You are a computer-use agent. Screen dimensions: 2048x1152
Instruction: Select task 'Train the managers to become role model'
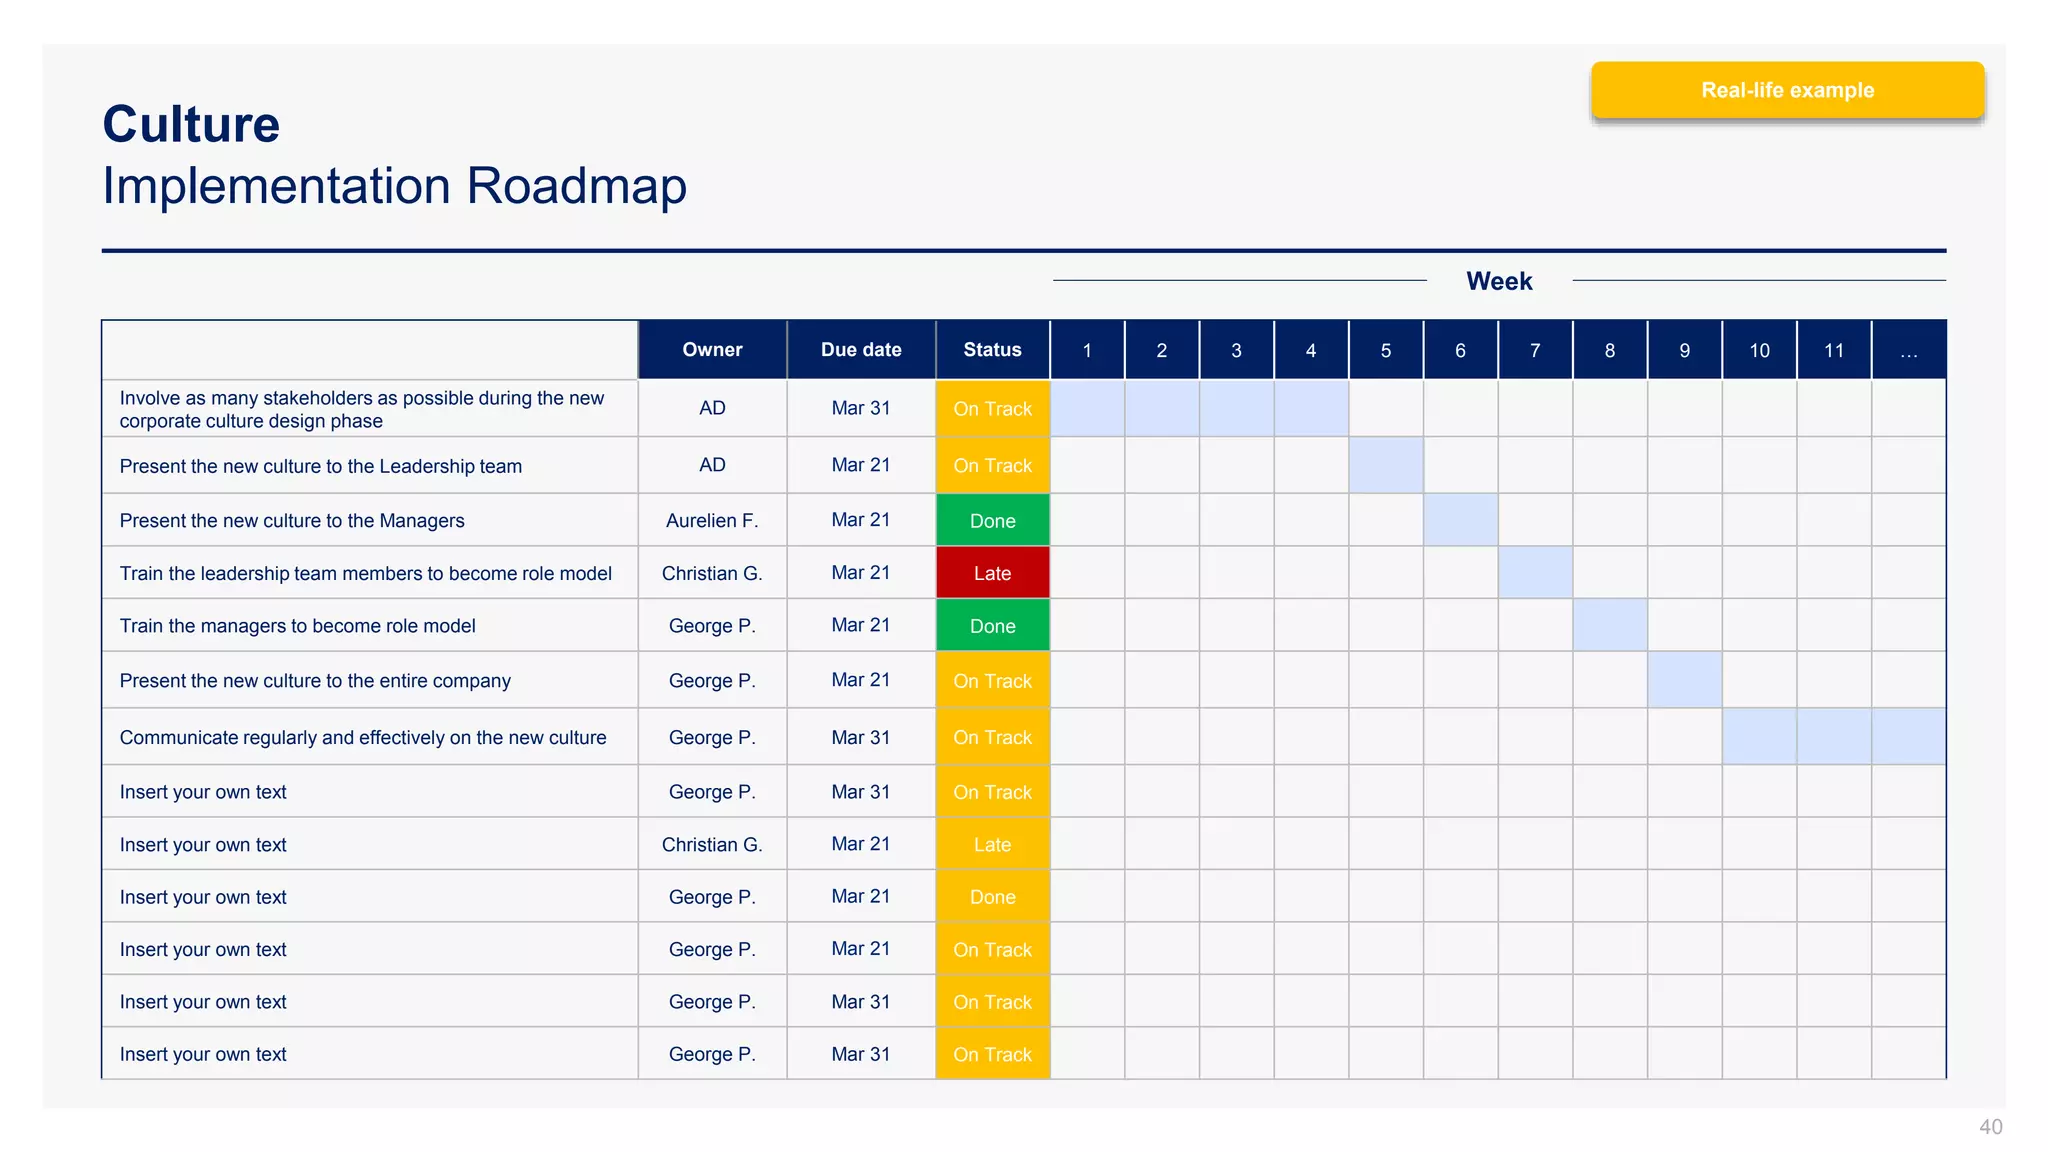(297, 626)
